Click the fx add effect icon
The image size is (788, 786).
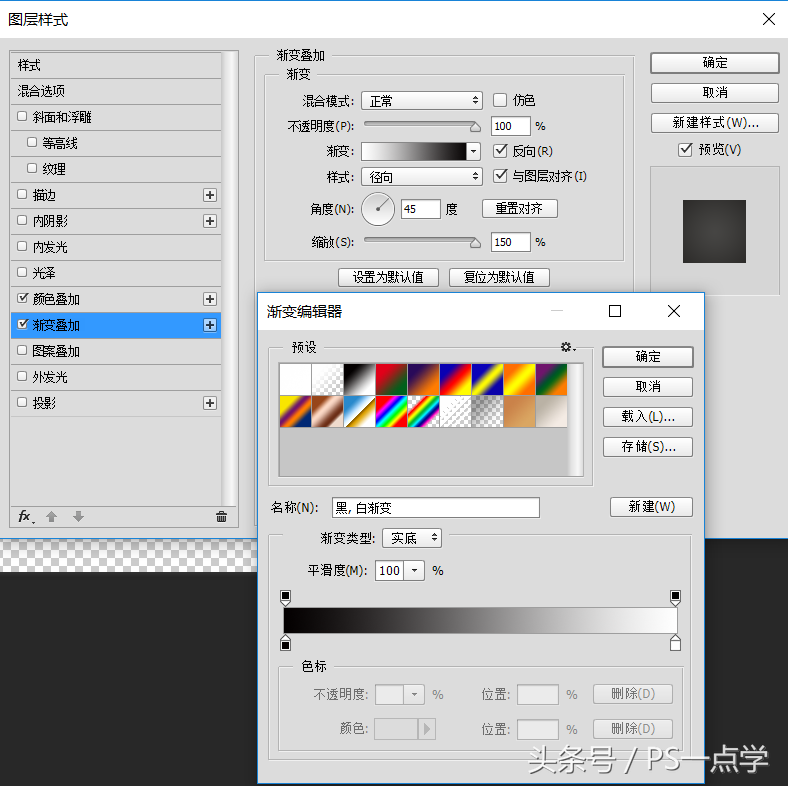click(26, 516)
